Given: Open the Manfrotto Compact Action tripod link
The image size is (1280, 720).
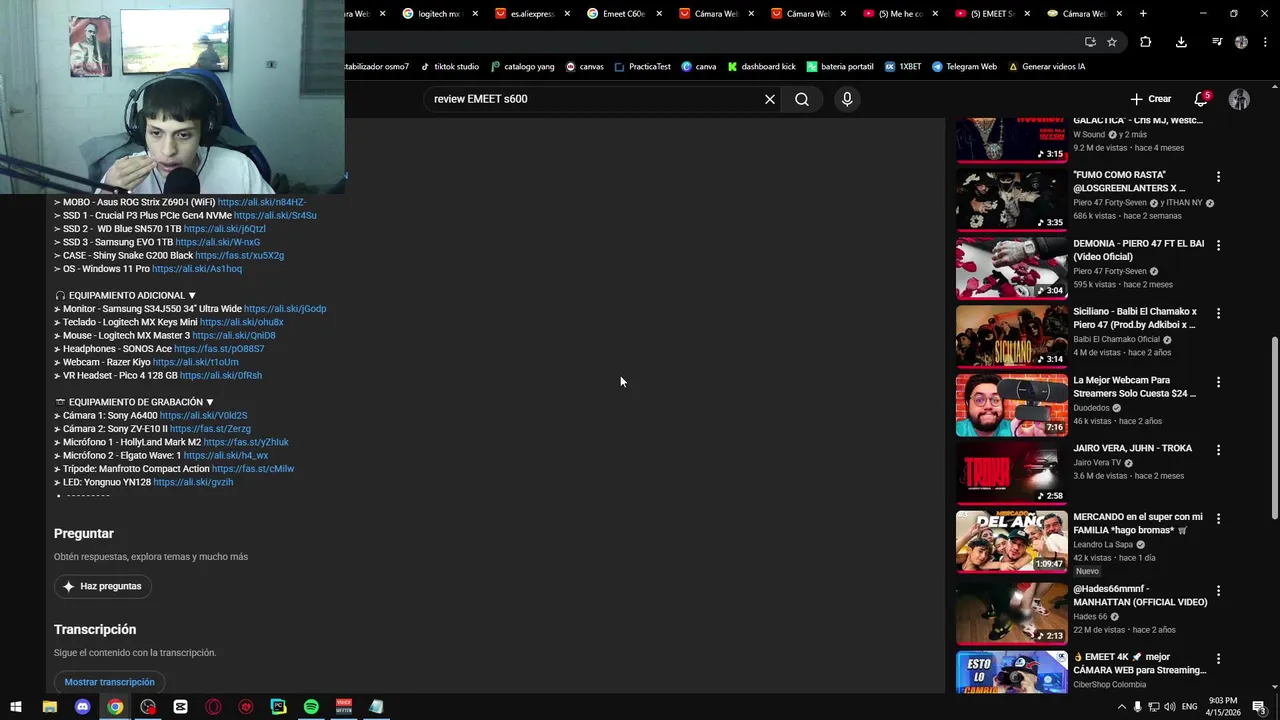Looking at the screenshot, I should click(253, 469).
